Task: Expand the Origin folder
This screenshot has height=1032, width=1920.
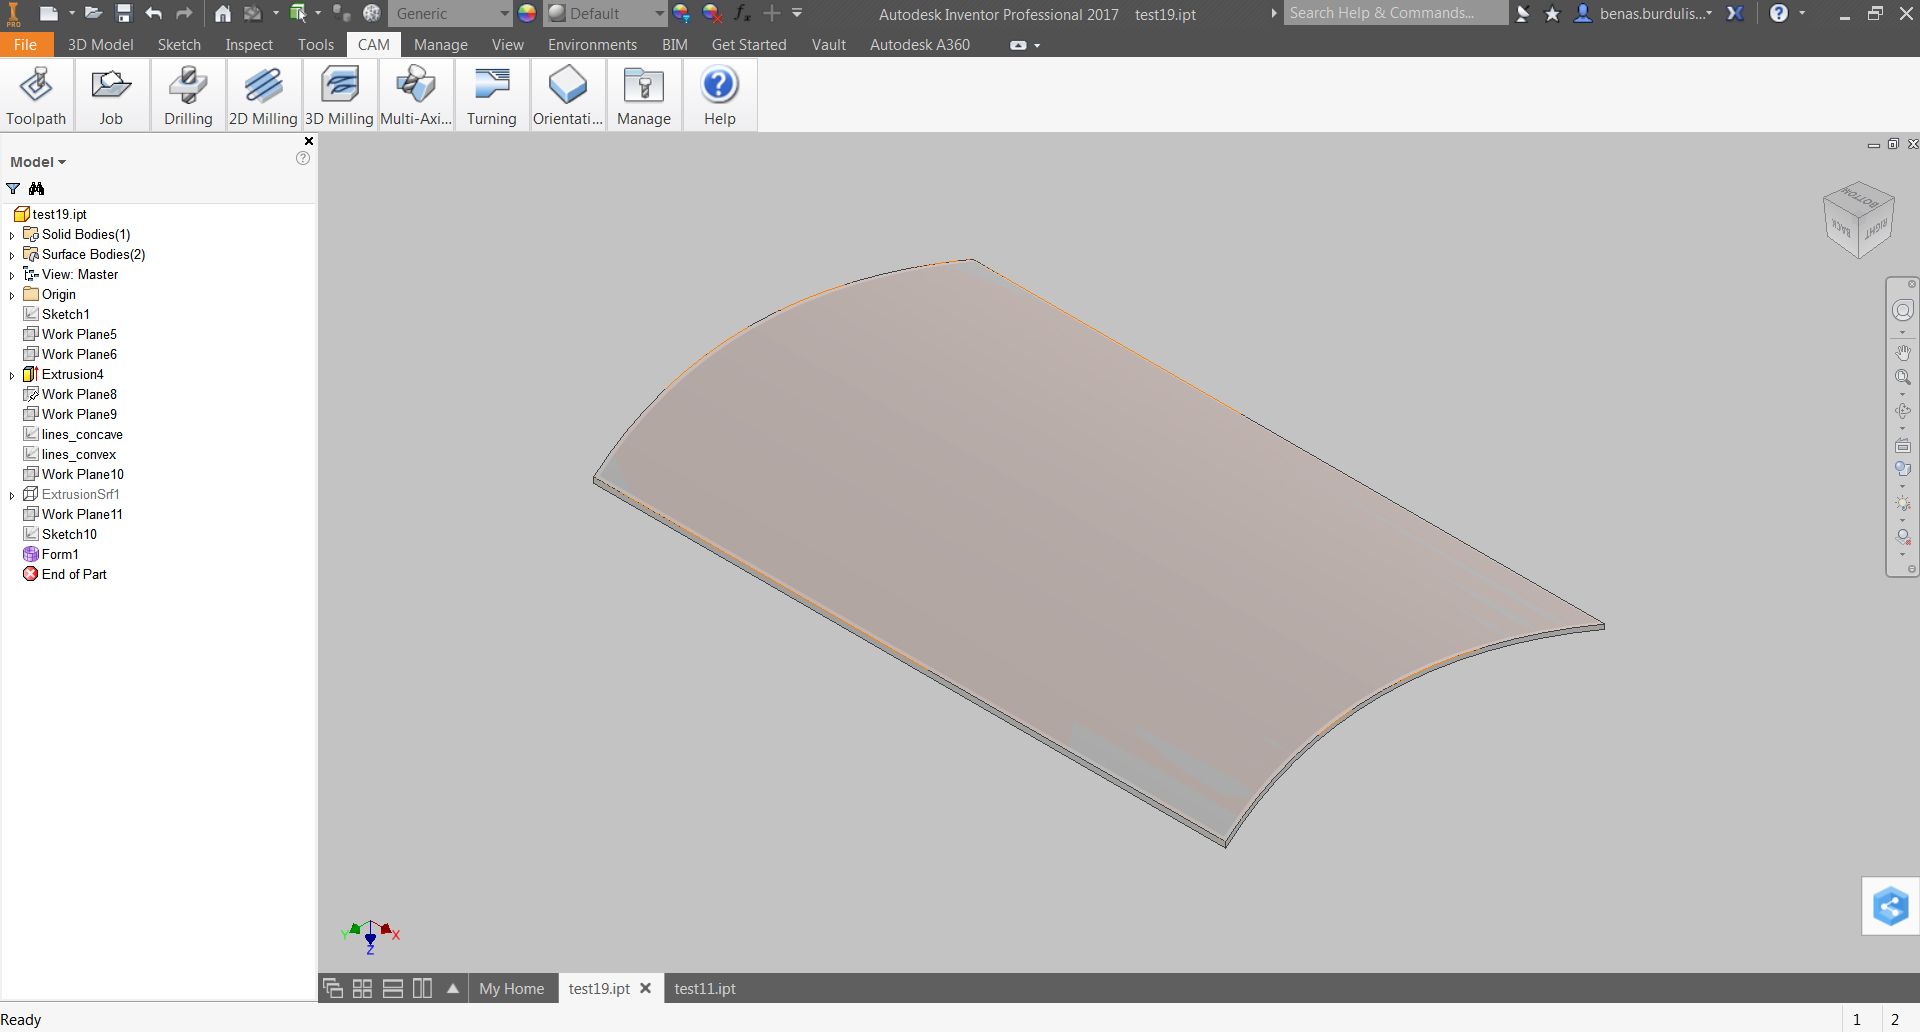Action: (x=11, y=294)
